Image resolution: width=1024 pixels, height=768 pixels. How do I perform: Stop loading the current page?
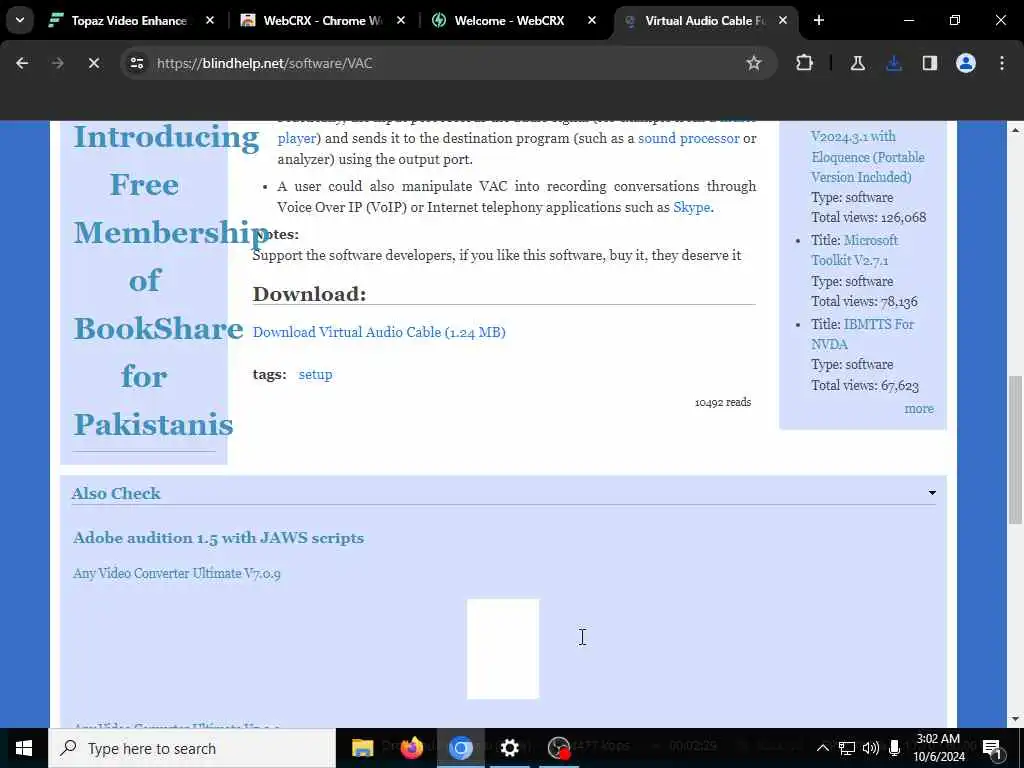click(x=93, y=63)
